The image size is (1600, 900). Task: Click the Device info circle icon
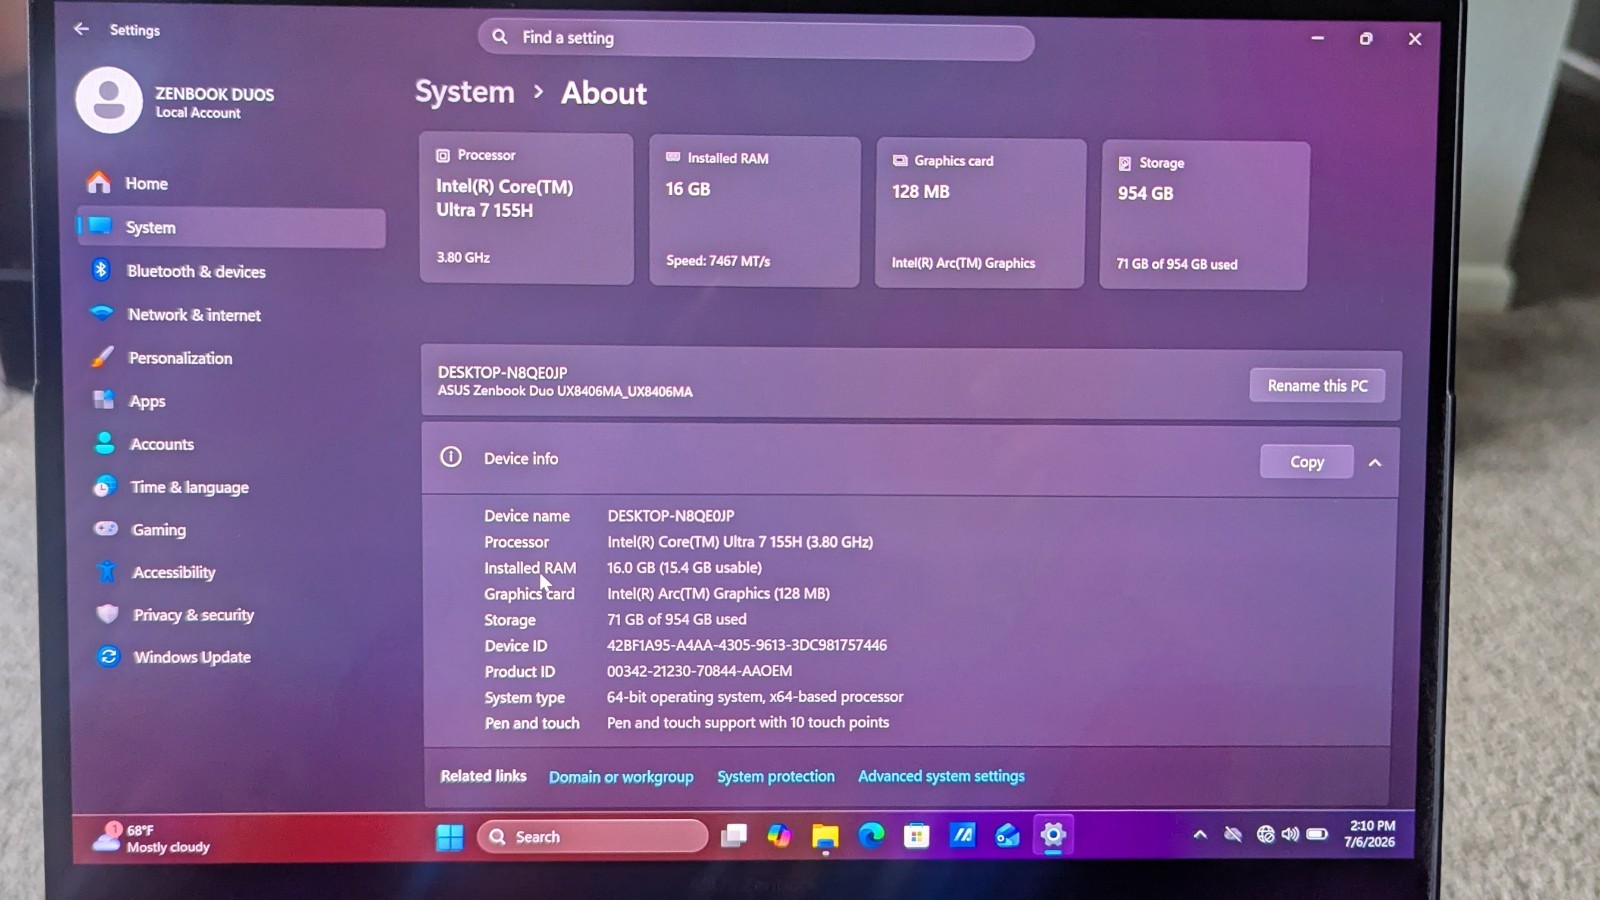pos(451,457)
